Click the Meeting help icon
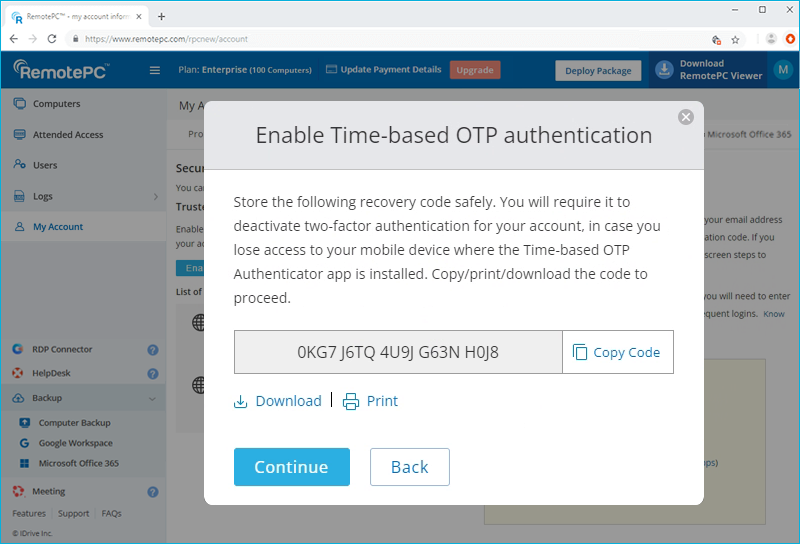This screenshot has width=800, height=544. [x=153, y=492]
